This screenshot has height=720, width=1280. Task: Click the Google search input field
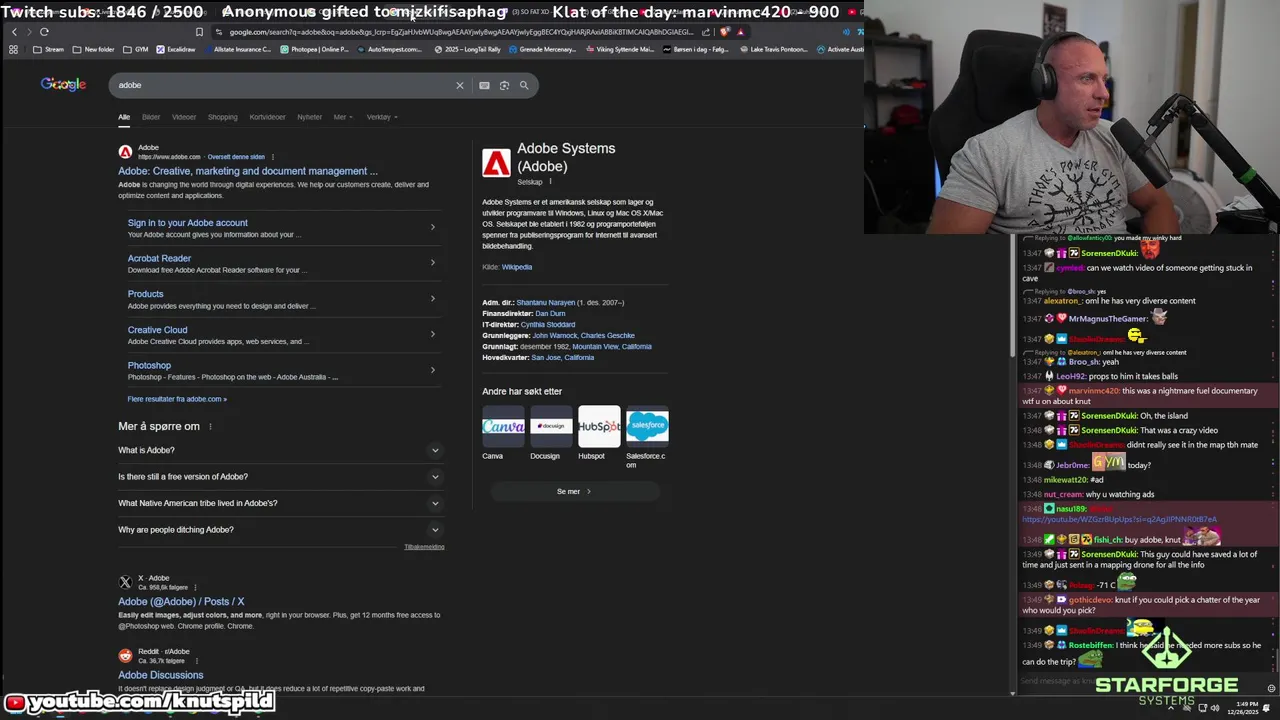coord(283,85)
